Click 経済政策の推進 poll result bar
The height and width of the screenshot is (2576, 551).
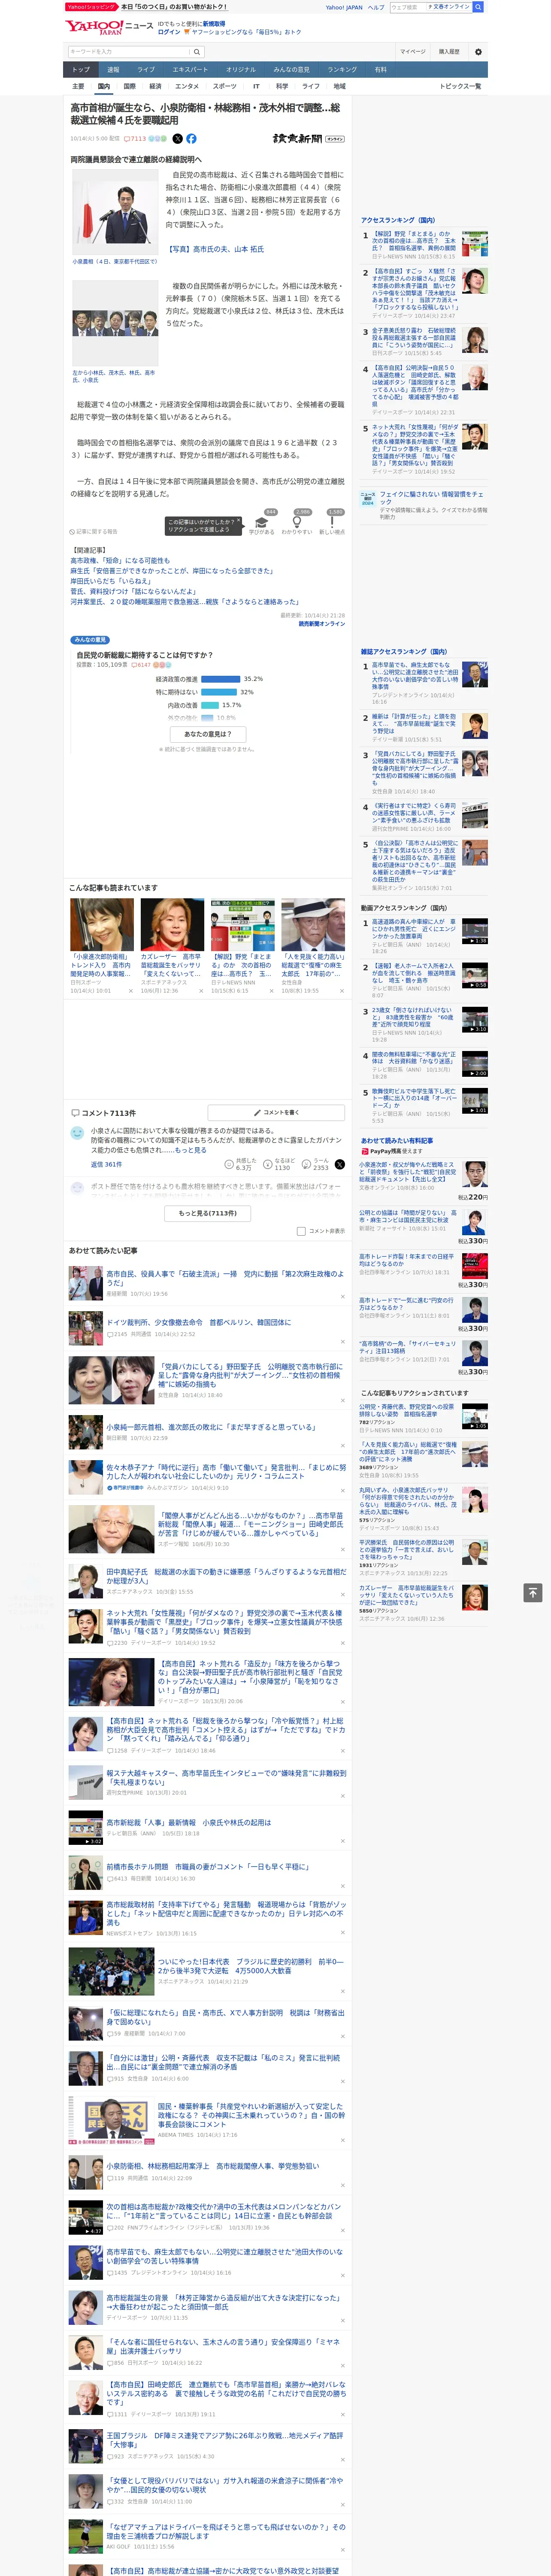220,679
